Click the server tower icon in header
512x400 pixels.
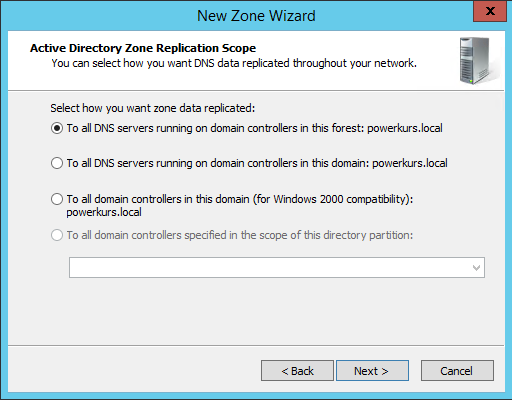coord(477,60)
